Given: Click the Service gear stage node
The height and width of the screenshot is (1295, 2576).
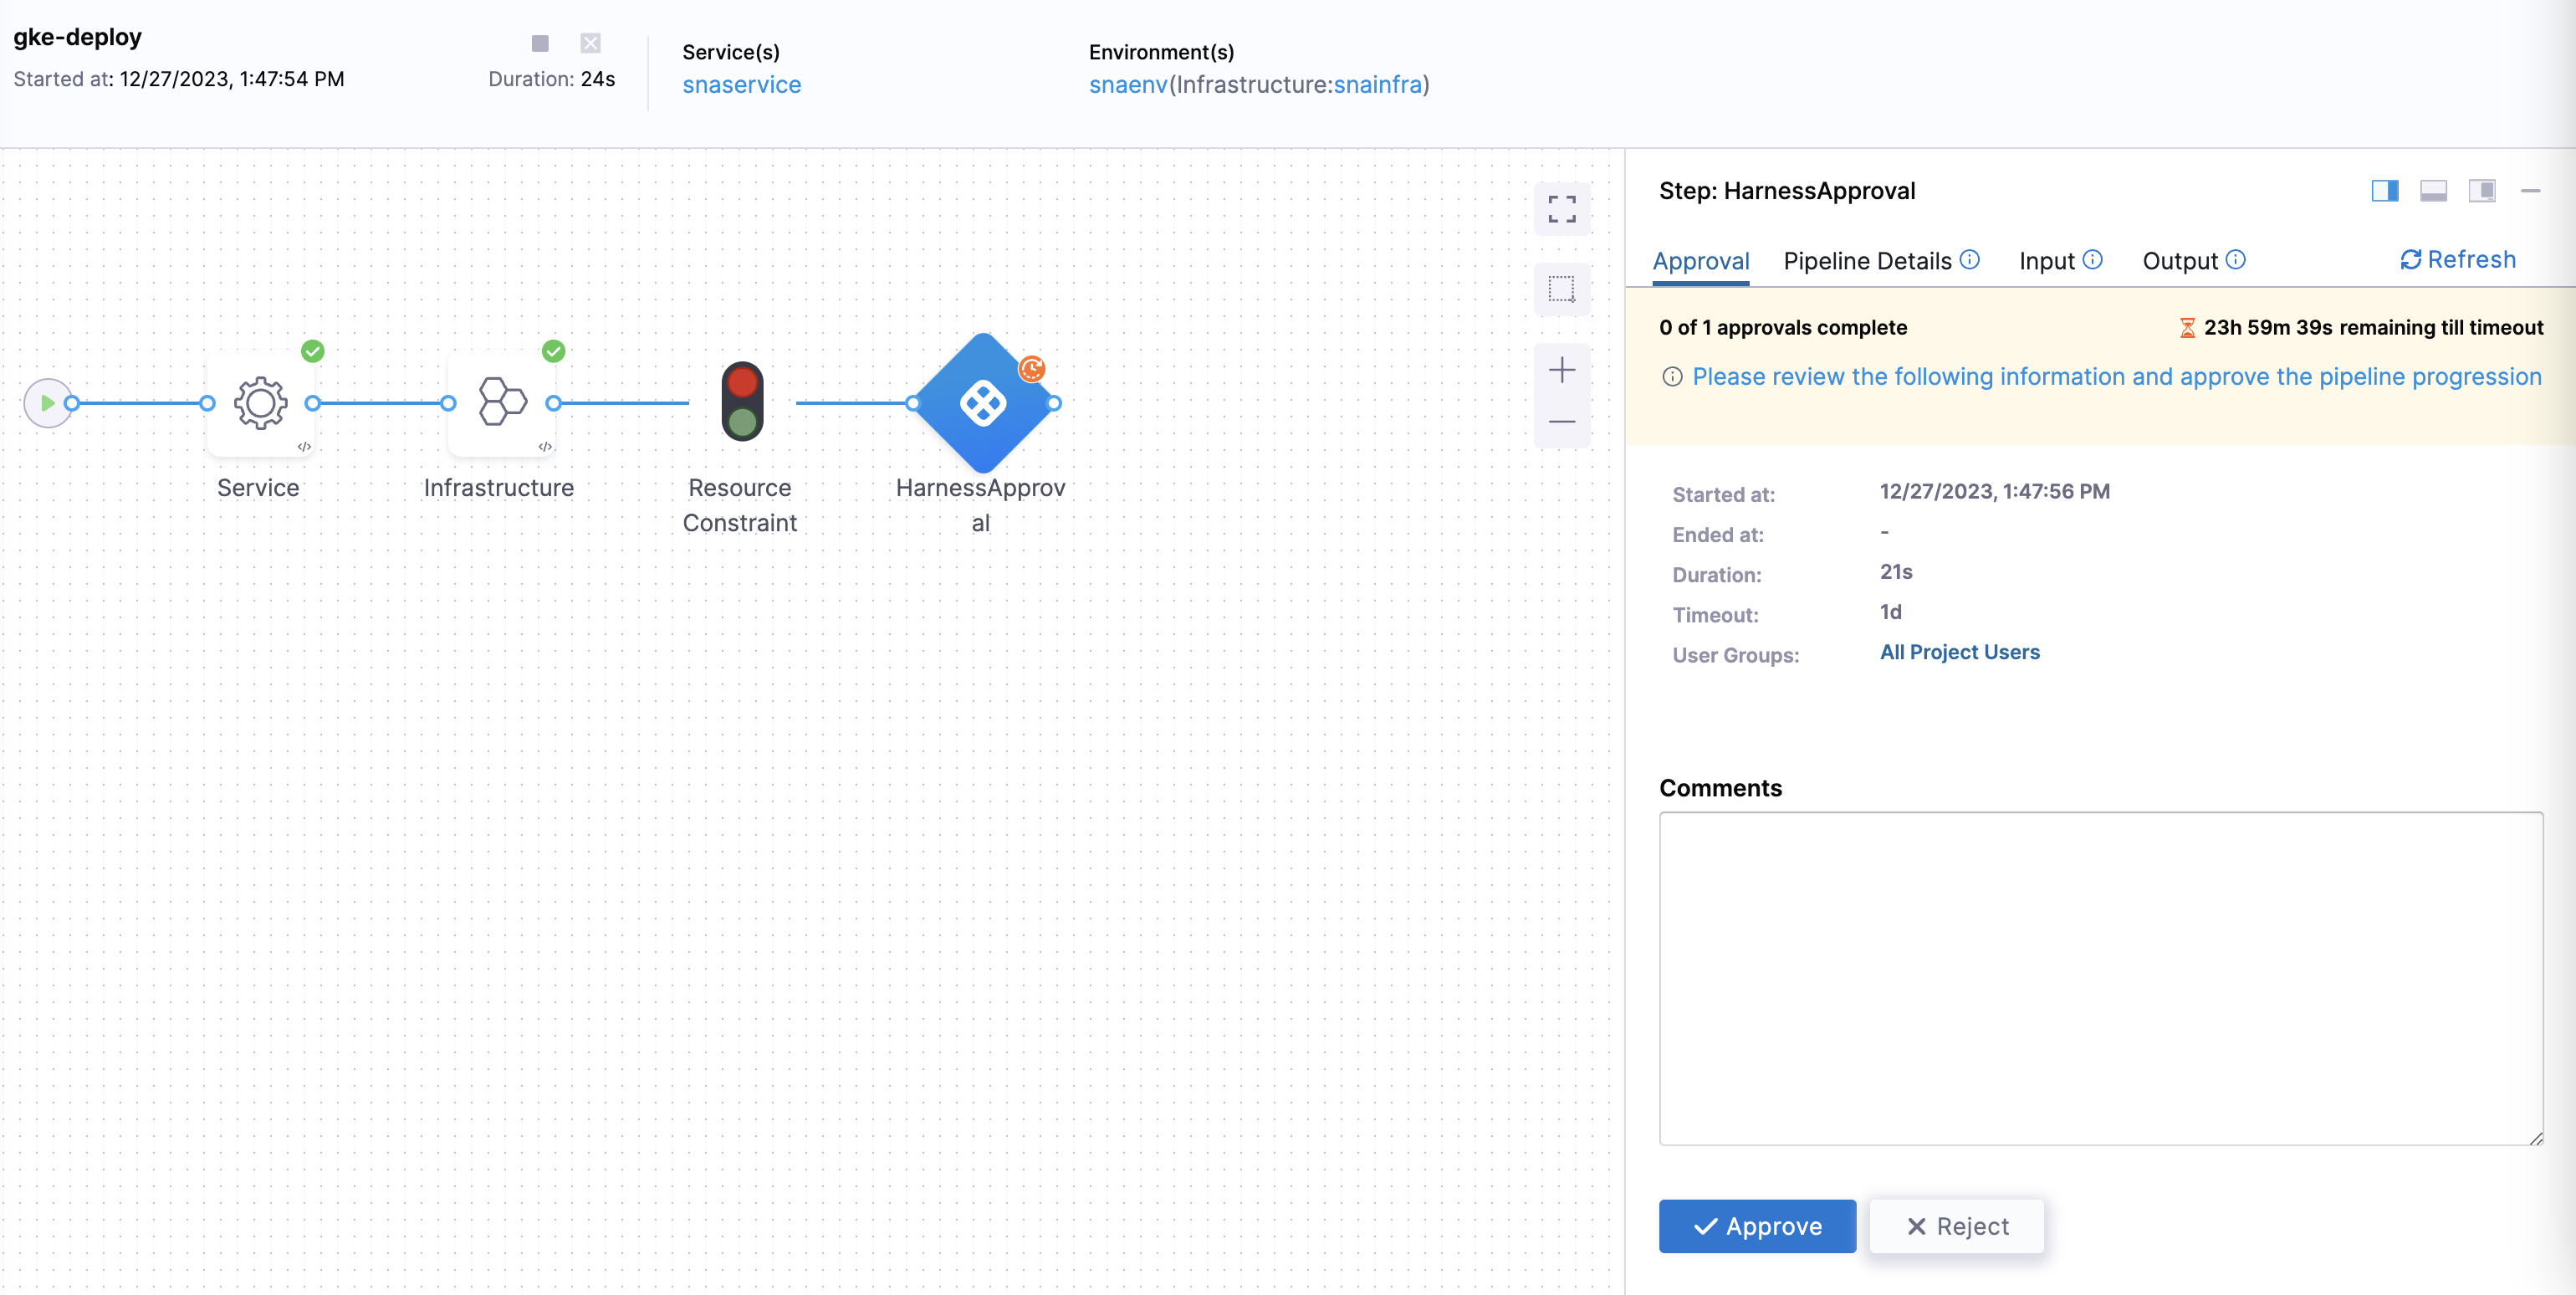Looking at the screenshot, I should tap(260, 403).
